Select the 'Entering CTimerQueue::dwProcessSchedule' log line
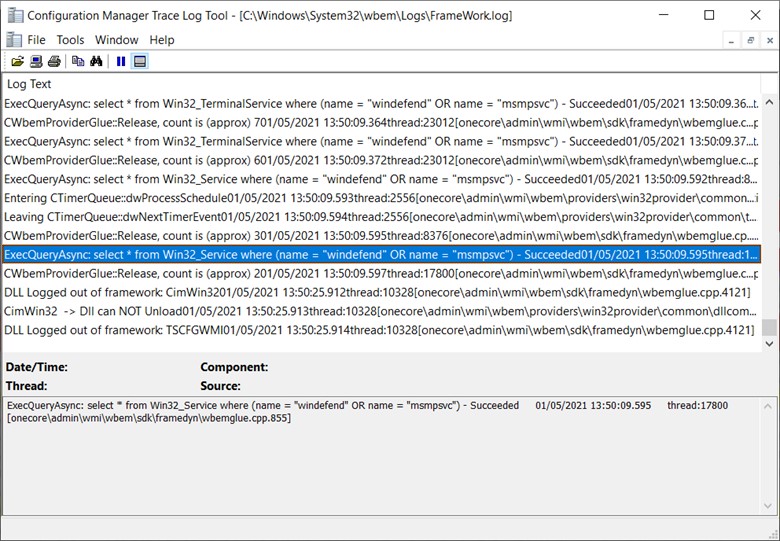Viewport: 780px width, 541px height. [300, 198]
